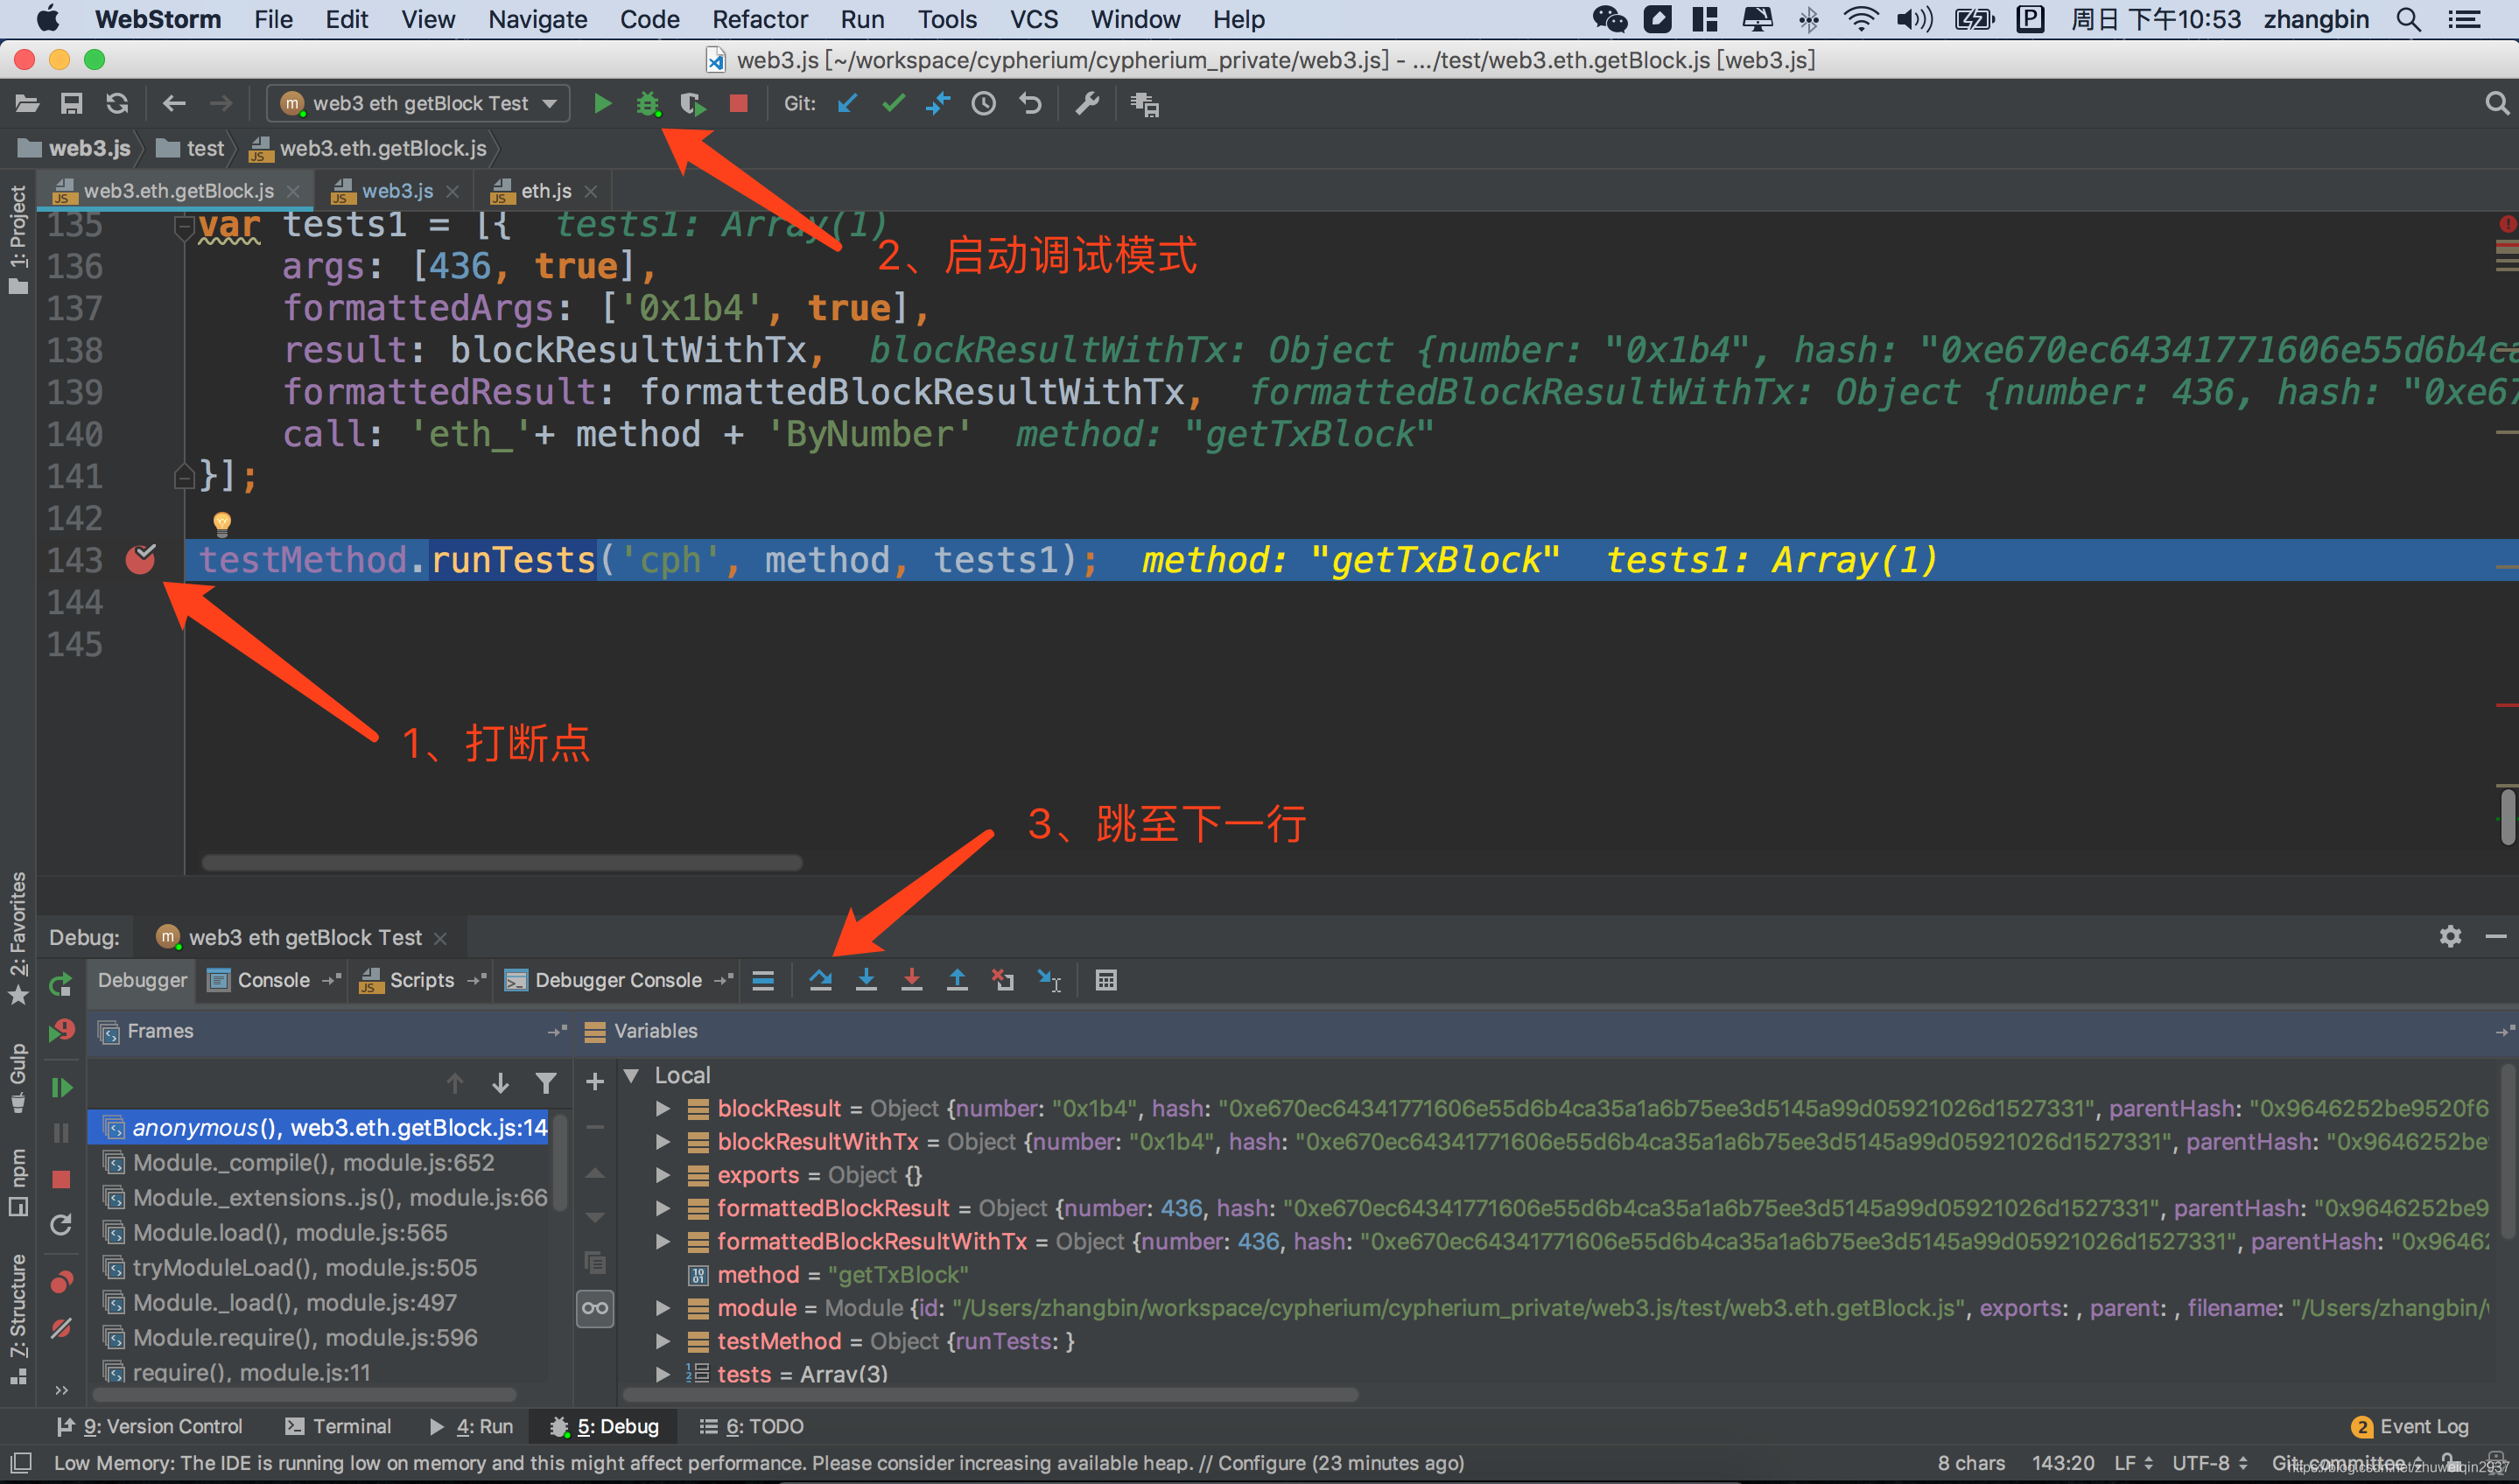Run with coverage icon in the toolbar
This screenshot has width=2519, height=1484.
point(693,103)
